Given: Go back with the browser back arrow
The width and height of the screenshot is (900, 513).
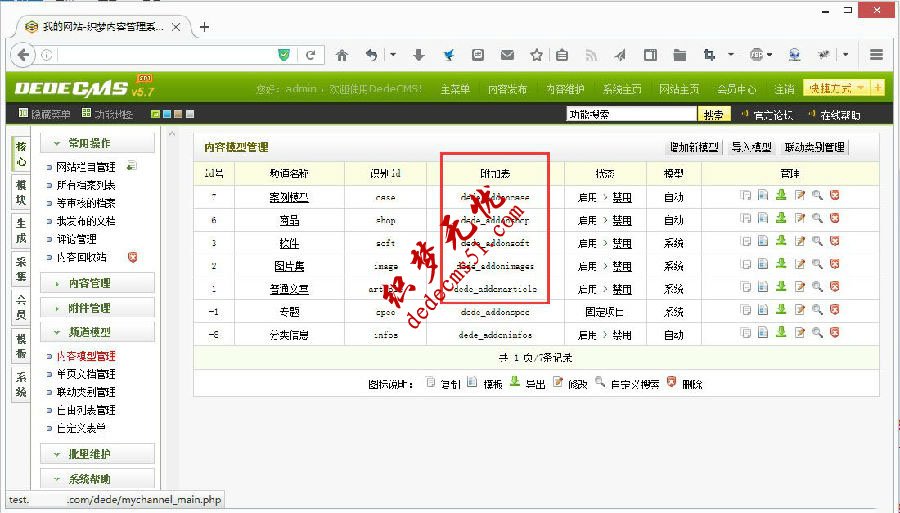Looking at the screenshot, I should (23, 55).
